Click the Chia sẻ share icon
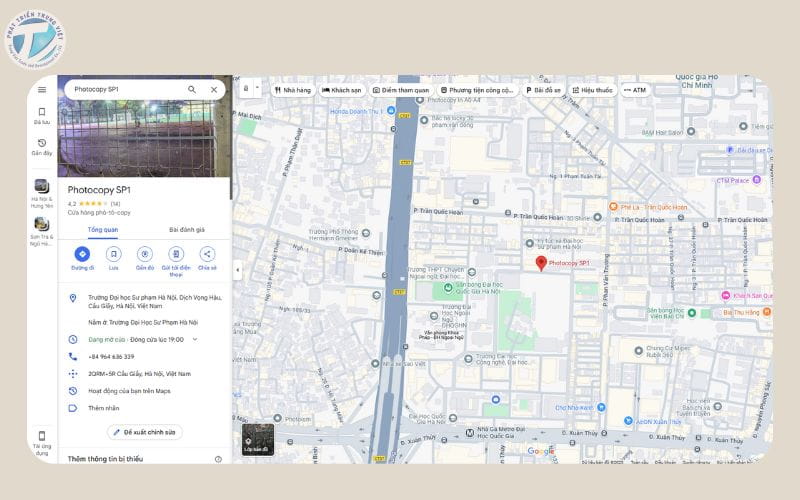This screenshot has height=500, width=800. 207,254
